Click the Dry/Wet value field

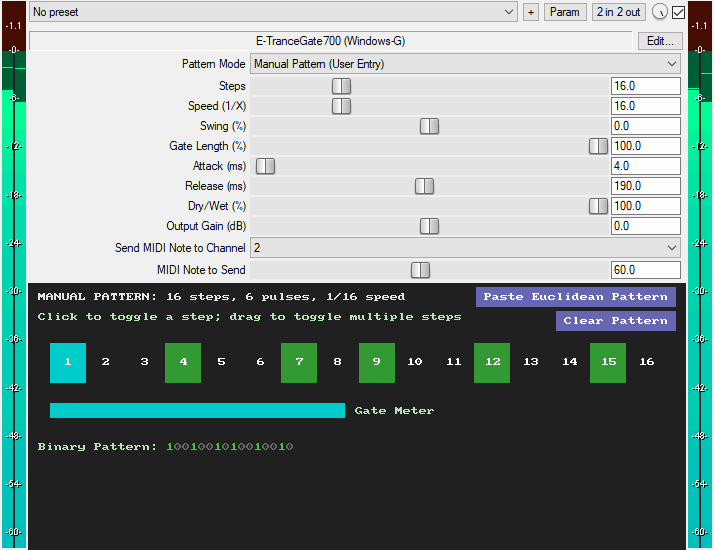coord(646,206)
